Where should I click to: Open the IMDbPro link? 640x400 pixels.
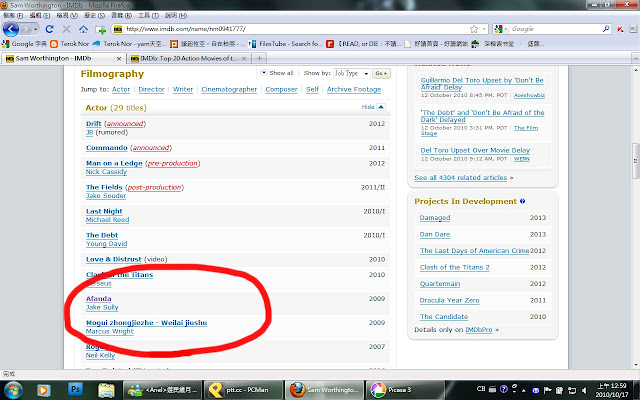click(x=478, y=330)
